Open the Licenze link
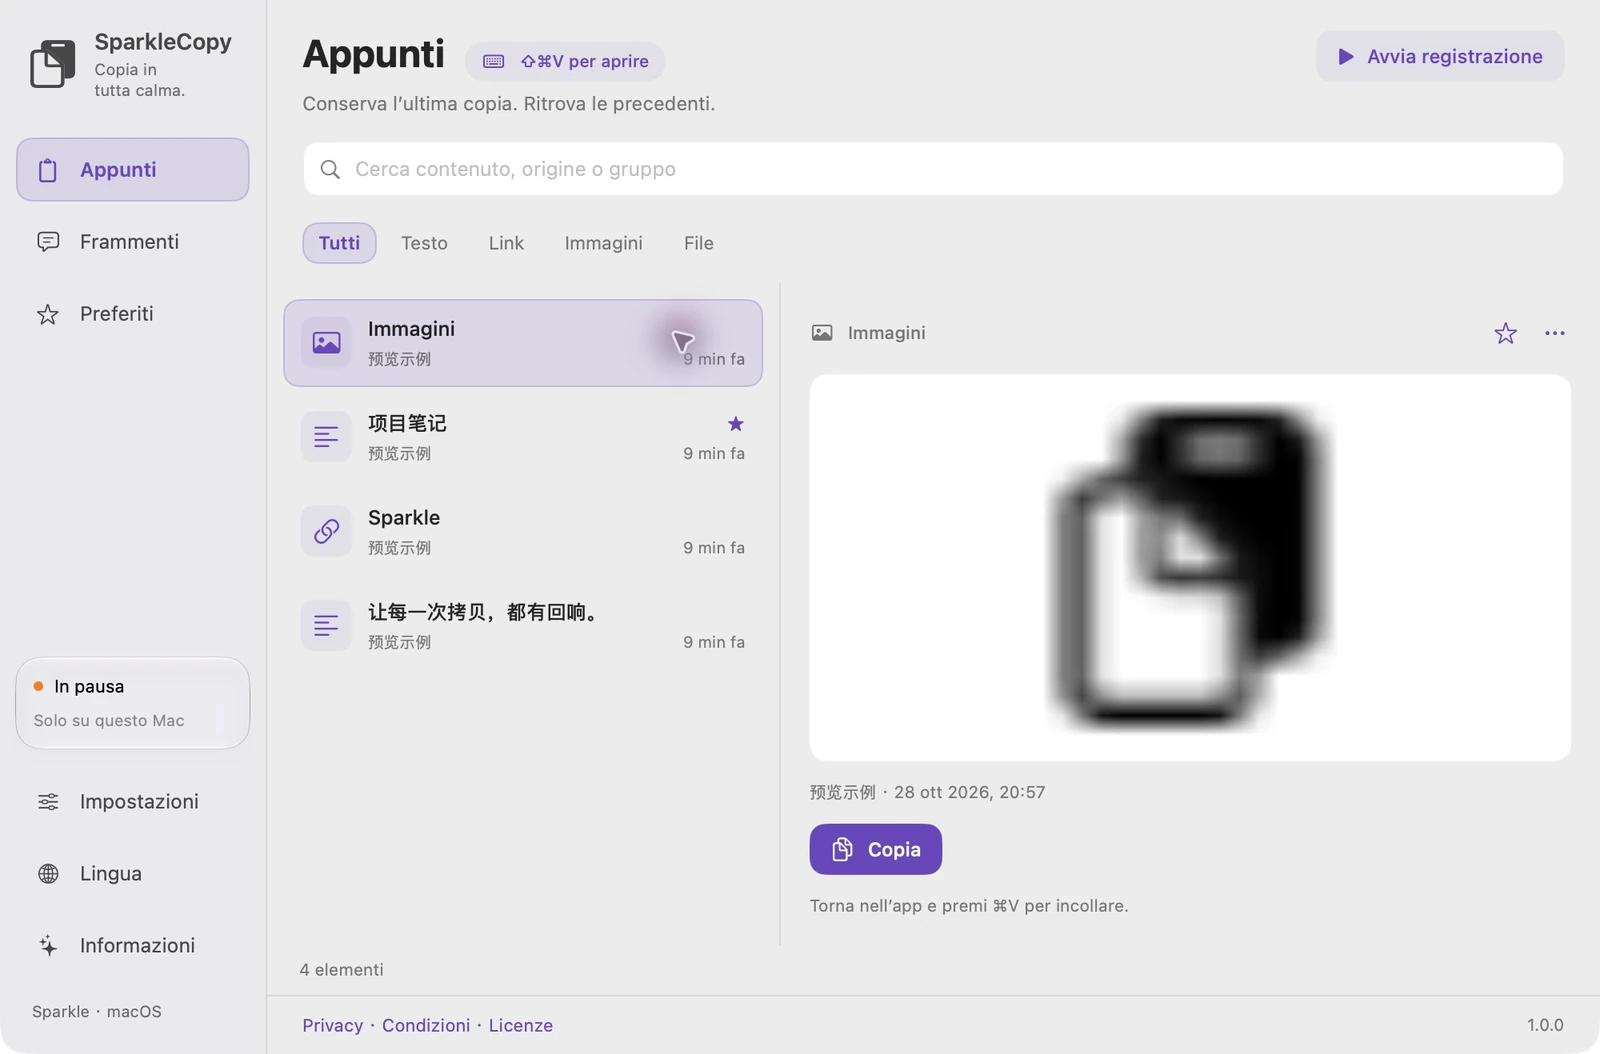This screenshot has width=1600, height=1054. 521,1025
